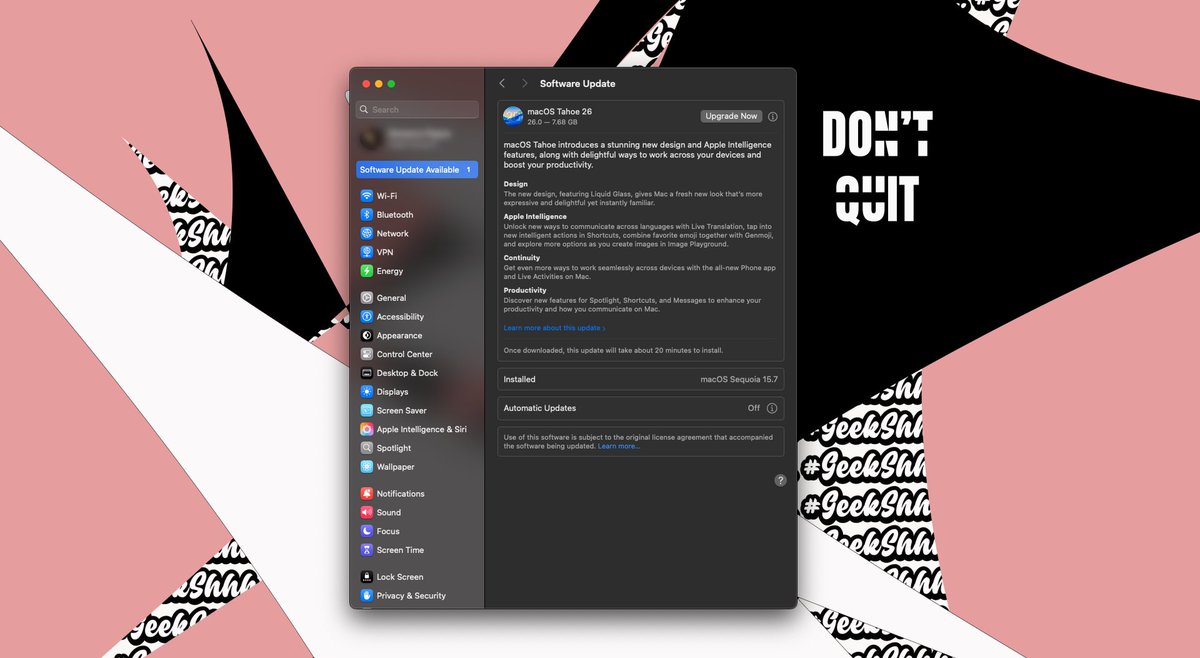Click the macOS Tahoe 26 update icon
The width and height of the screenshot is (1200, 658).
[x=513, y=116]
